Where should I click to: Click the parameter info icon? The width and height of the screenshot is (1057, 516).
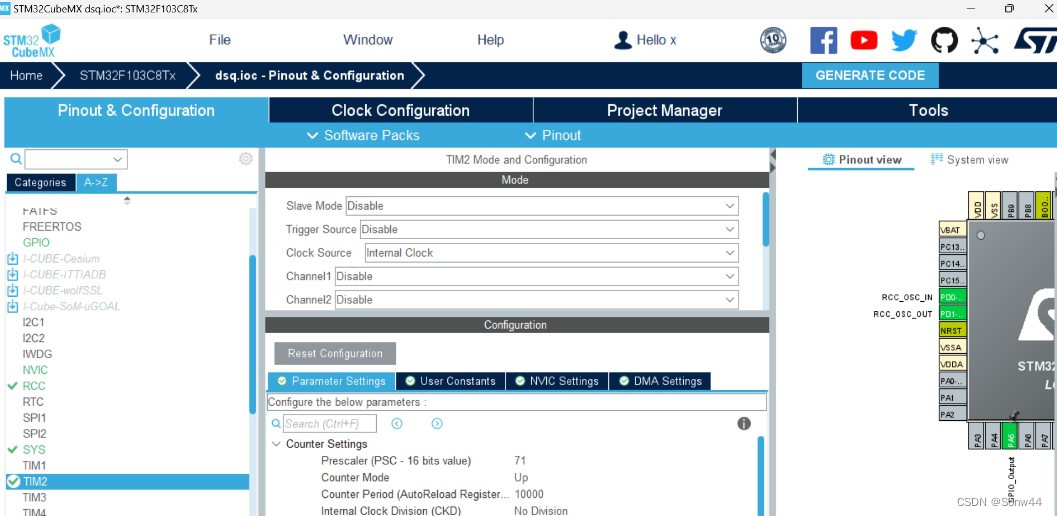(x=744, y=424)
